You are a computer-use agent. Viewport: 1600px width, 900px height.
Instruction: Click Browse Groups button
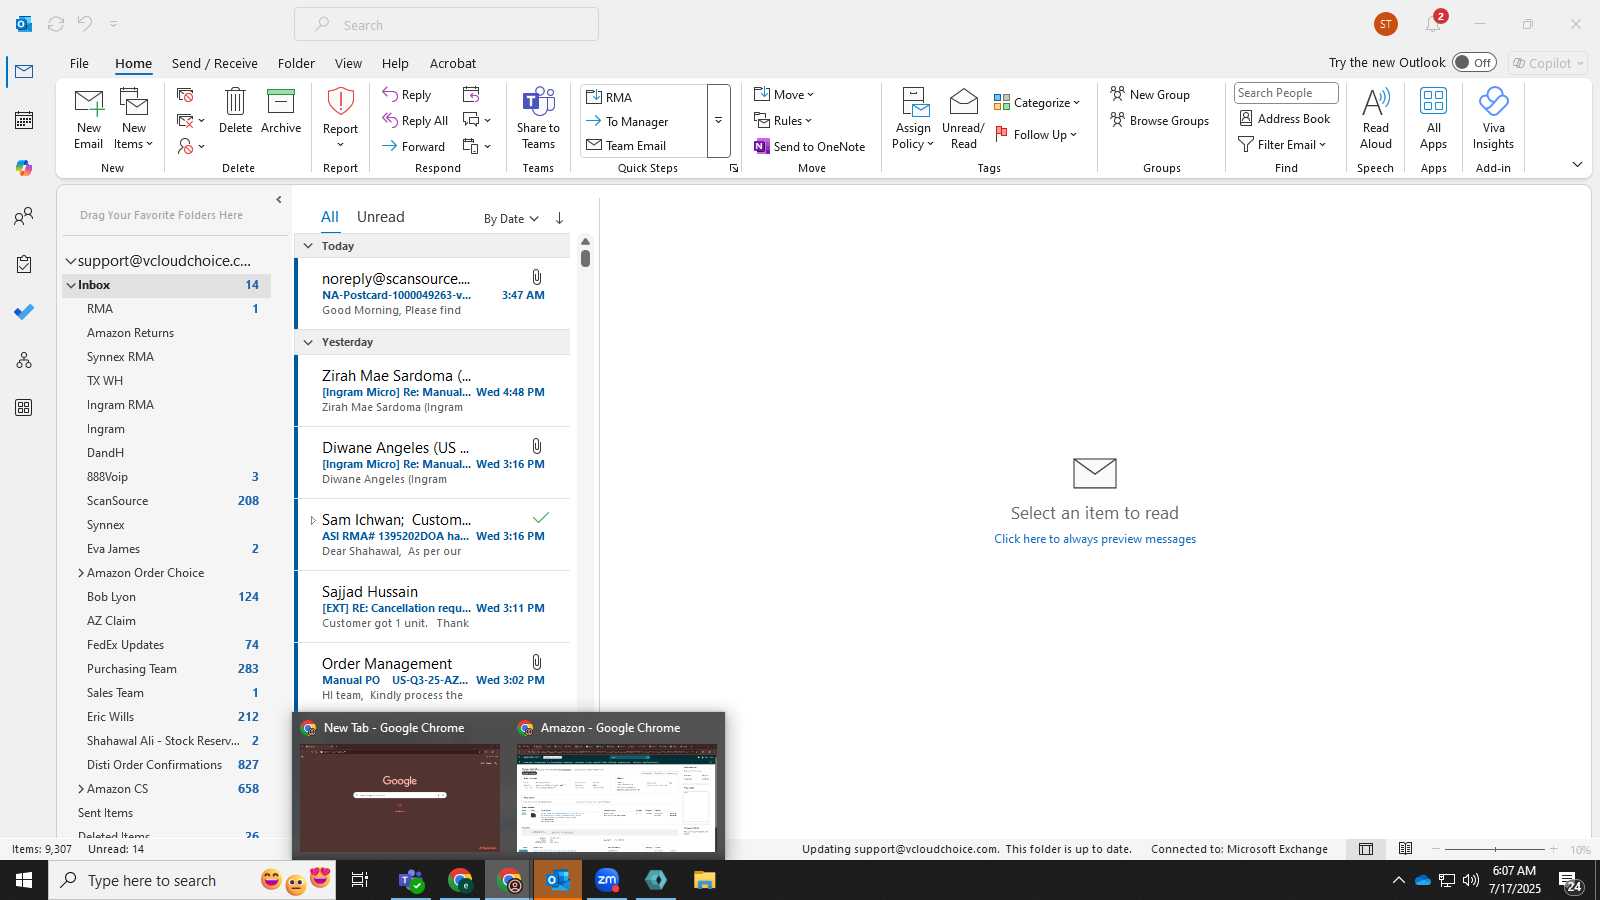pyautogui.click(x=1160, y=120)
